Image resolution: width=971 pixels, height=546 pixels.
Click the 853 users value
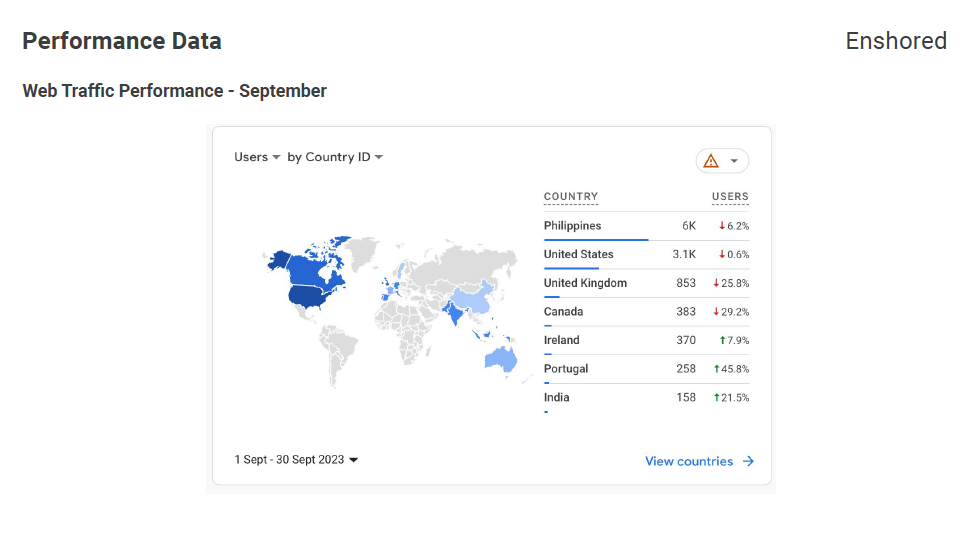pyautogui.click(x=686, y=283)
